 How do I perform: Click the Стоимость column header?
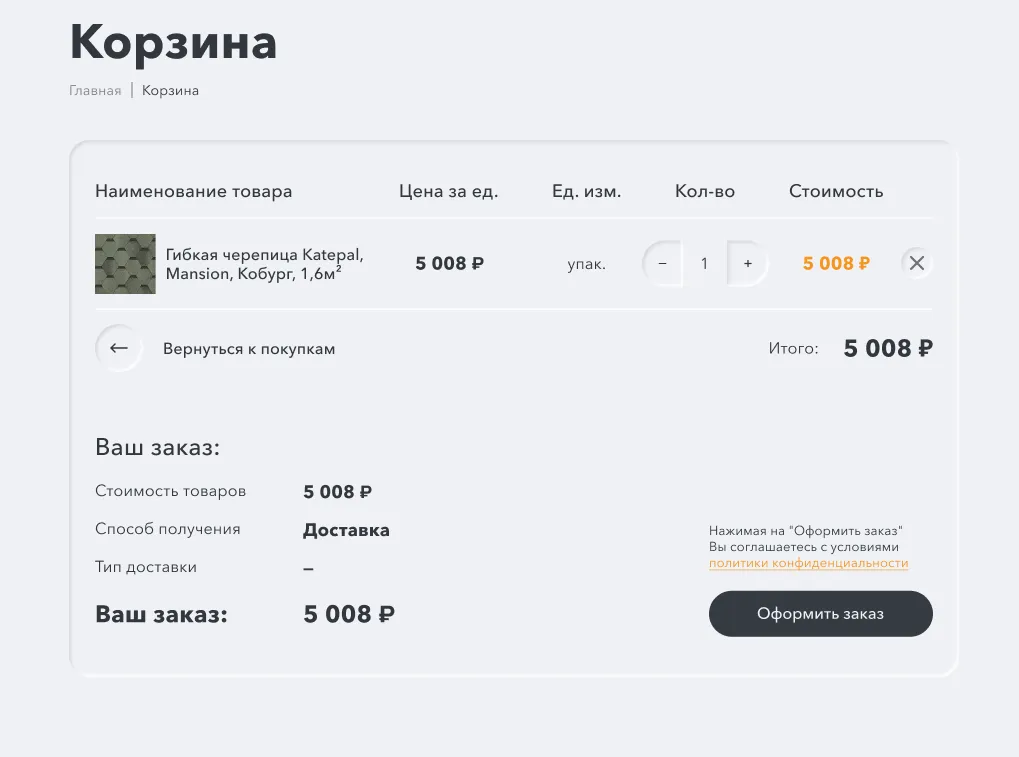[836, 191]
